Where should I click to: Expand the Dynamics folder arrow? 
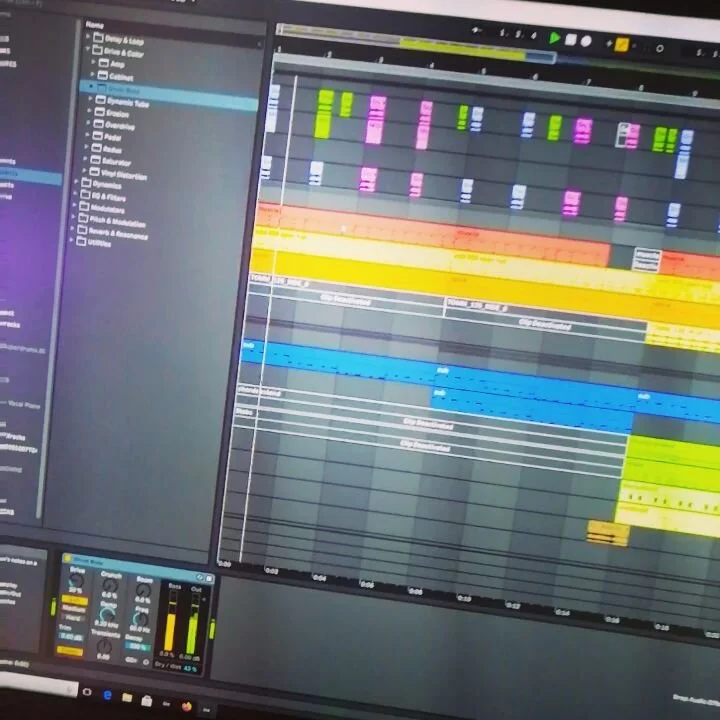point(76,181)
